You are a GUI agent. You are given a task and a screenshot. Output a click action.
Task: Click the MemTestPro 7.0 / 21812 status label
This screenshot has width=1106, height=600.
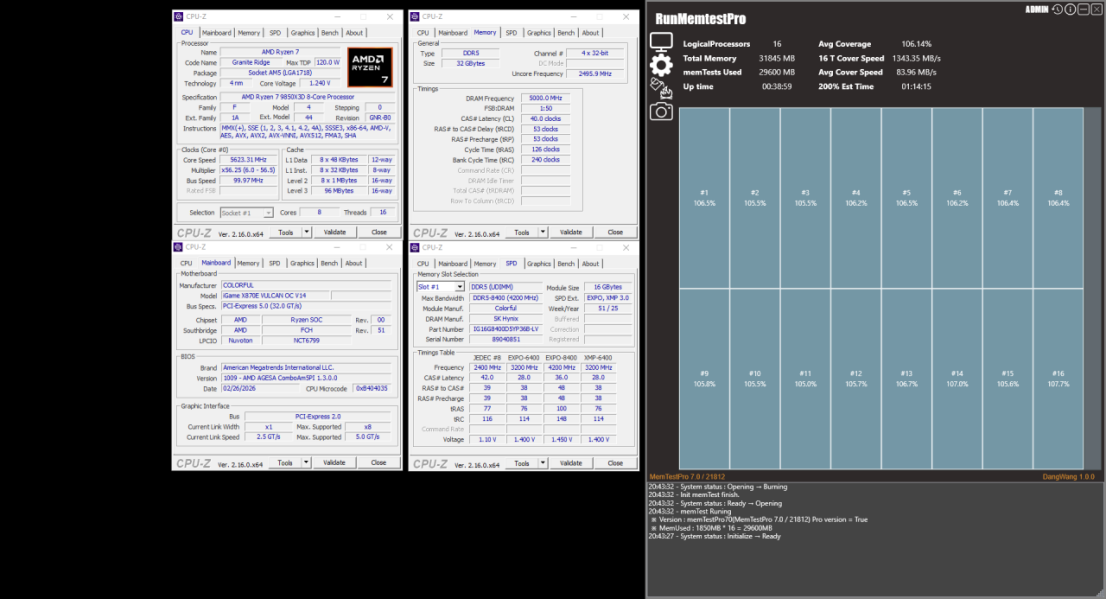686,477
